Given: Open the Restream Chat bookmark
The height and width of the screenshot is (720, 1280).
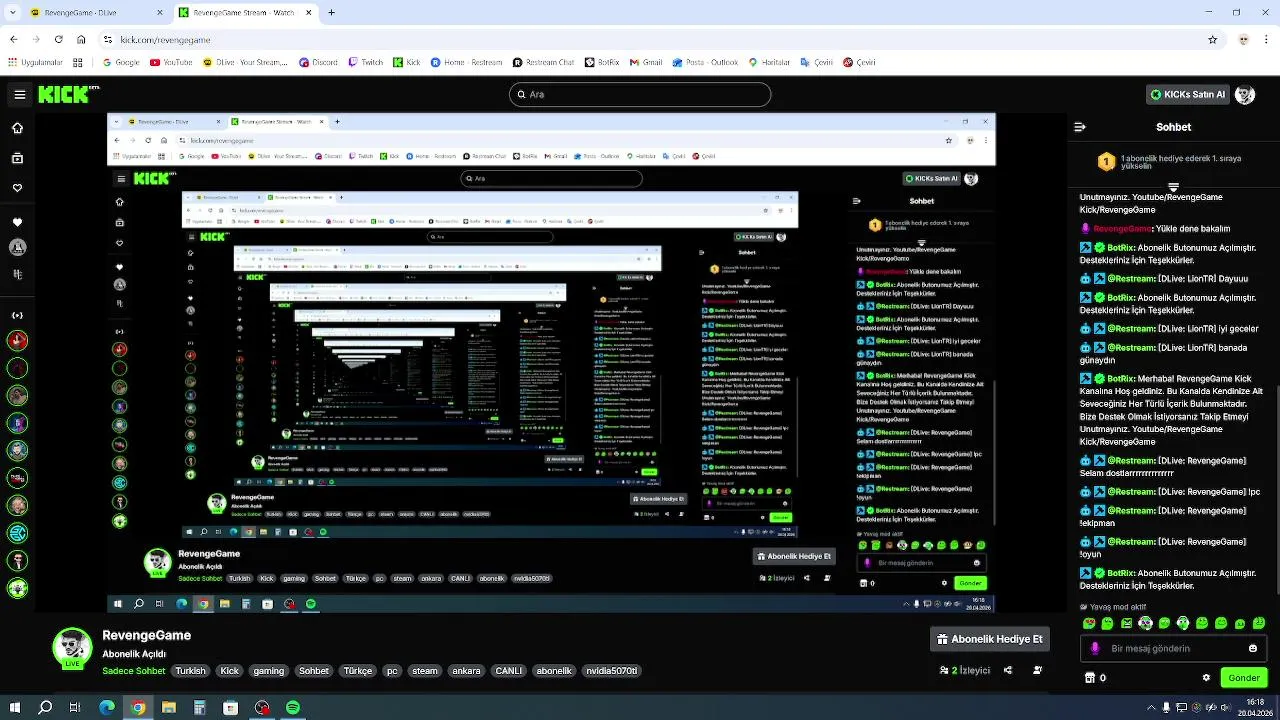Looking at the screenshot, I should click(x=543, y=62).
